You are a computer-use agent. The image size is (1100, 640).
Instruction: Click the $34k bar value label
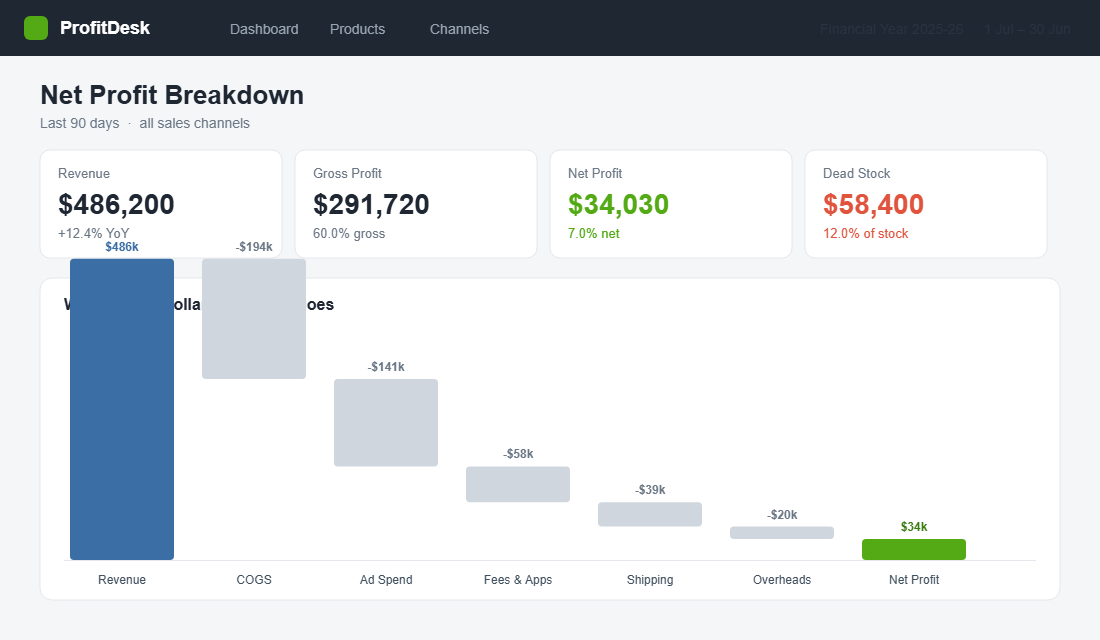click(x=913, y=527)
